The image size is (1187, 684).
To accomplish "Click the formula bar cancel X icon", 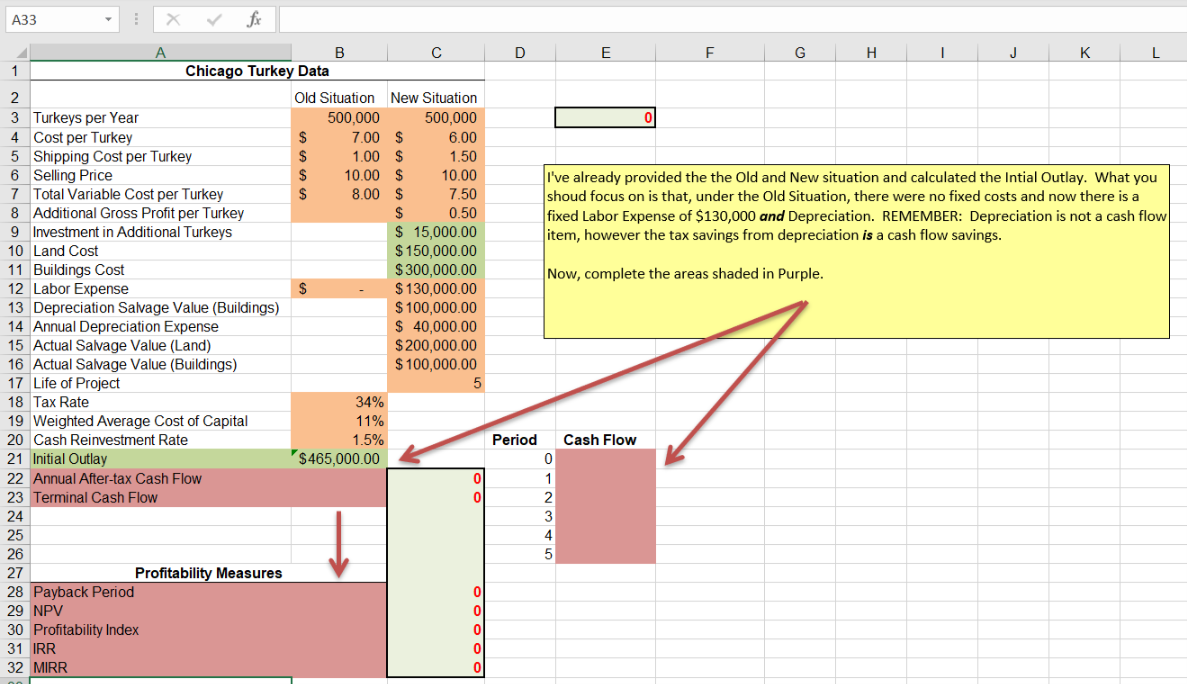I will click(173, 20).
